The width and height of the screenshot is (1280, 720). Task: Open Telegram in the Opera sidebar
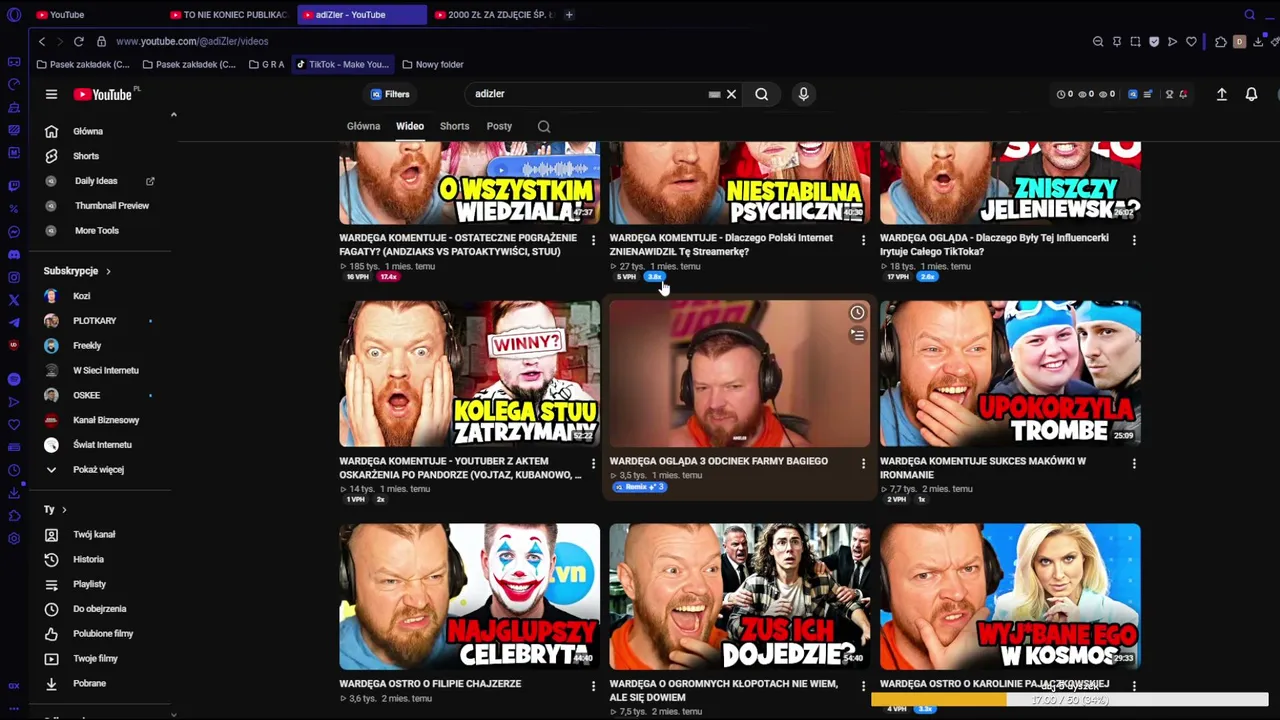[14, 322]
